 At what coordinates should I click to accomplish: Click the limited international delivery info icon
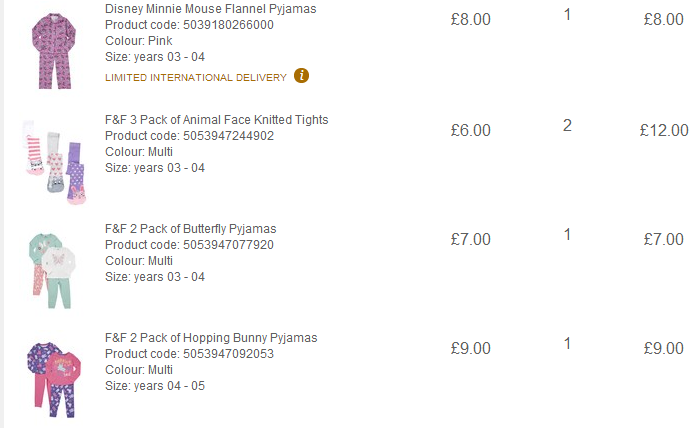[x=301, y=76]
